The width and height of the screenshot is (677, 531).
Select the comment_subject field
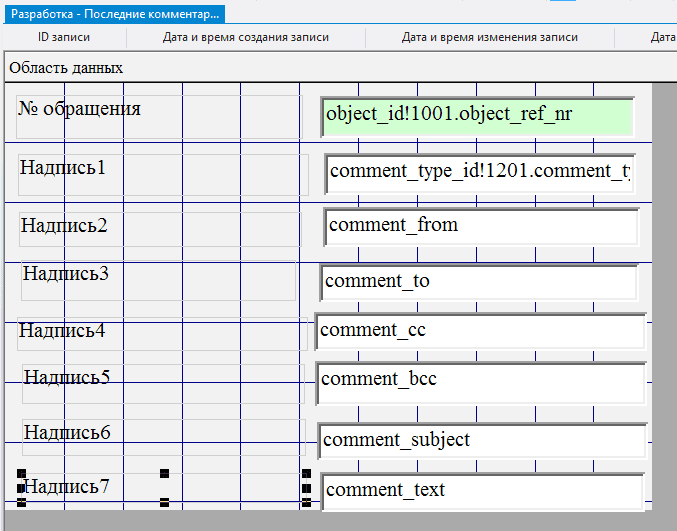click(481, 440)
